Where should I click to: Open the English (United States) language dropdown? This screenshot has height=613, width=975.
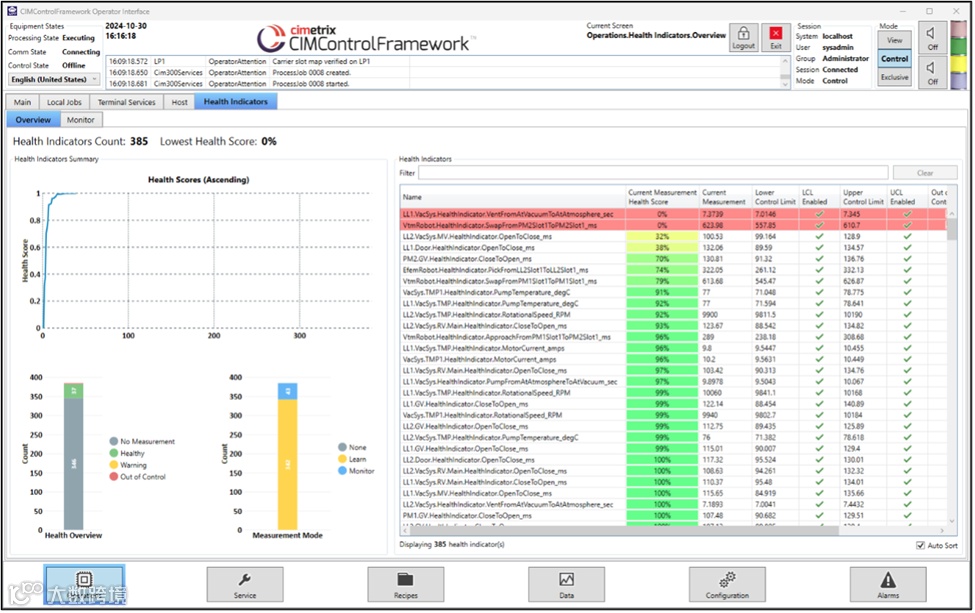click(x=54, y=80)
